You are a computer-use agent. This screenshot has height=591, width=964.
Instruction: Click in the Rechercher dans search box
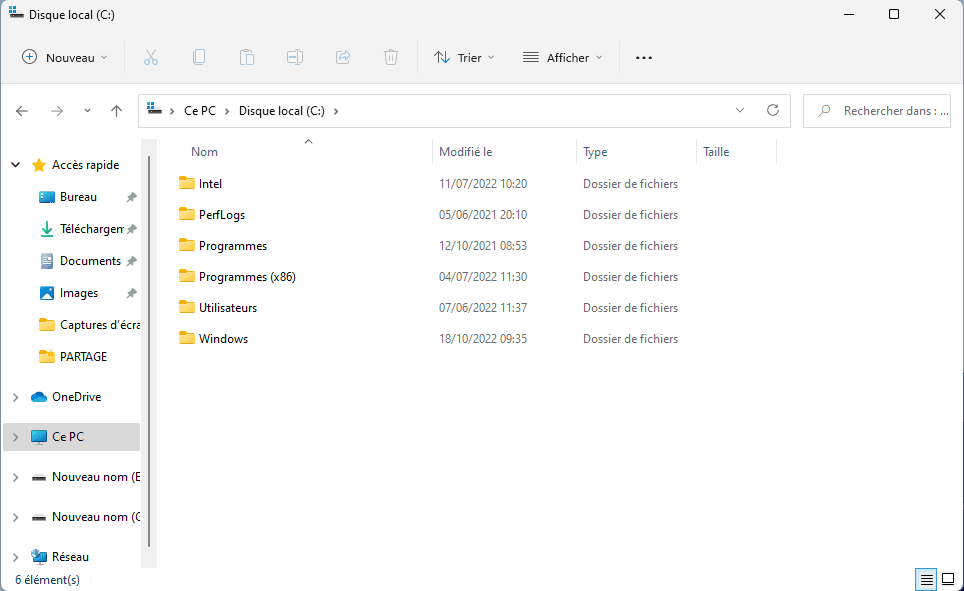click(x=877, y=111)
